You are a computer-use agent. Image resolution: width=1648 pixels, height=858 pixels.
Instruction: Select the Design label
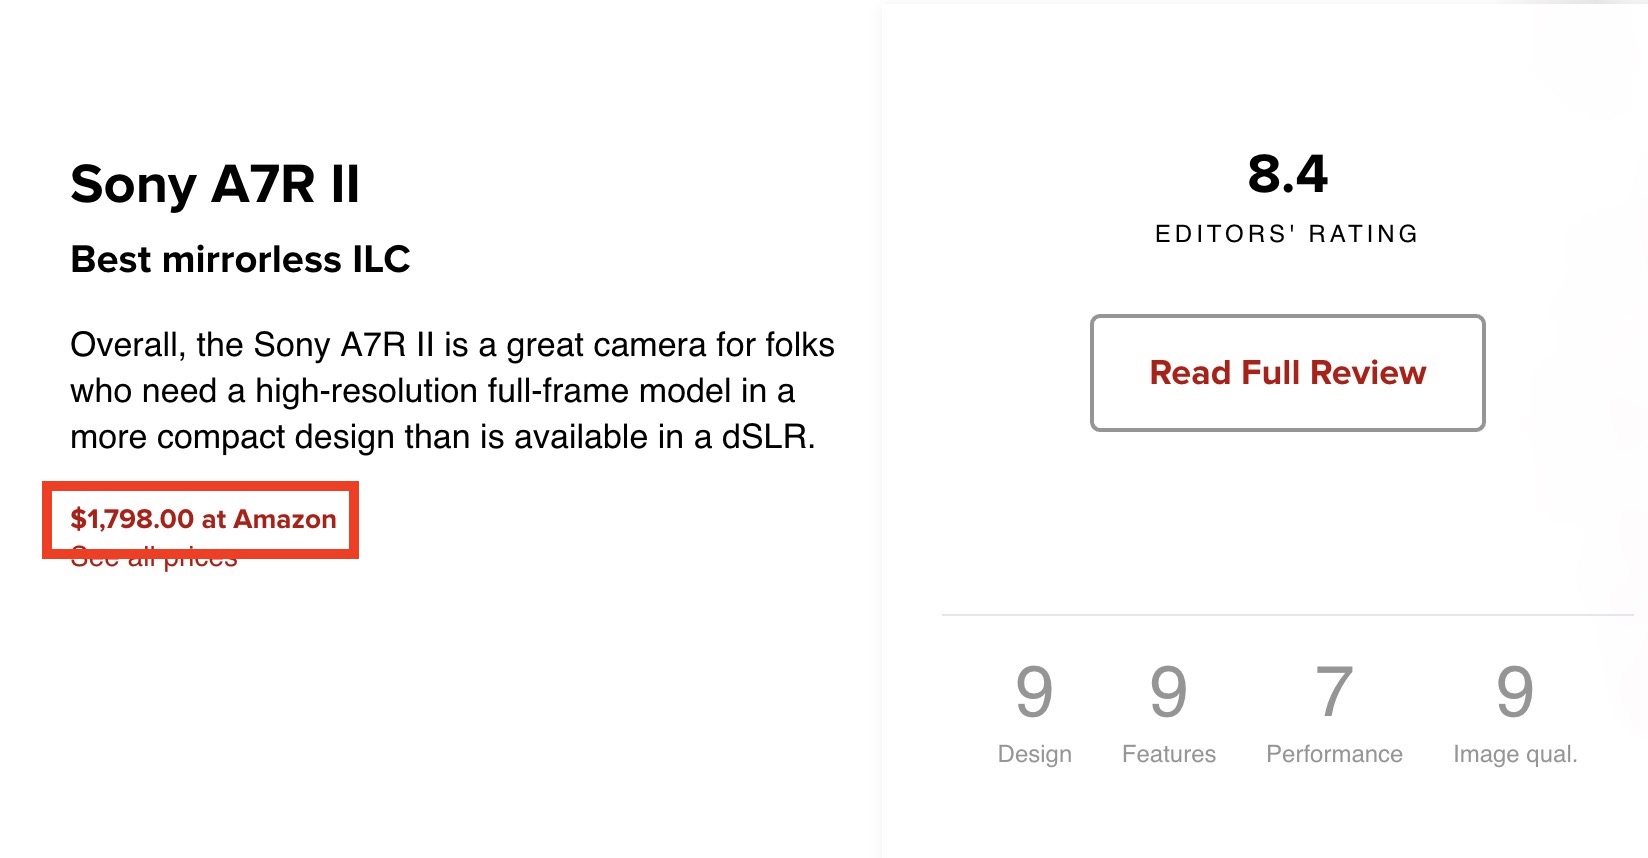click(1034, 754)
